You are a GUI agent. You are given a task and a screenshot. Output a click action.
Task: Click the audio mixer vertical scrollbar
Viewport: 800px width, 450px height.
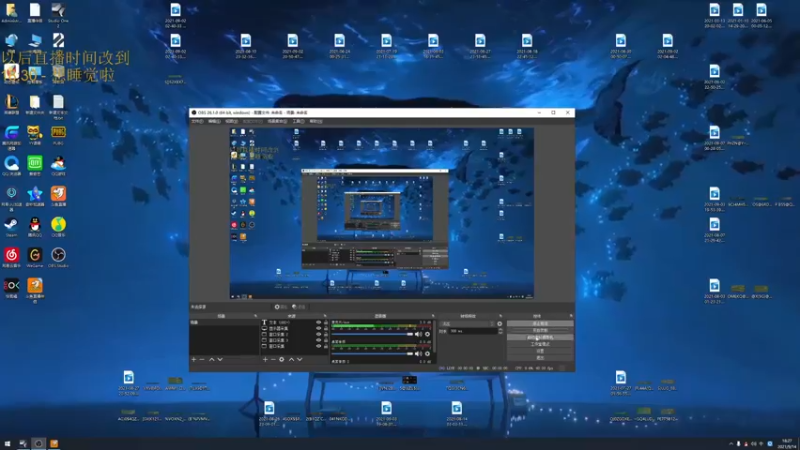click(435, 337)
